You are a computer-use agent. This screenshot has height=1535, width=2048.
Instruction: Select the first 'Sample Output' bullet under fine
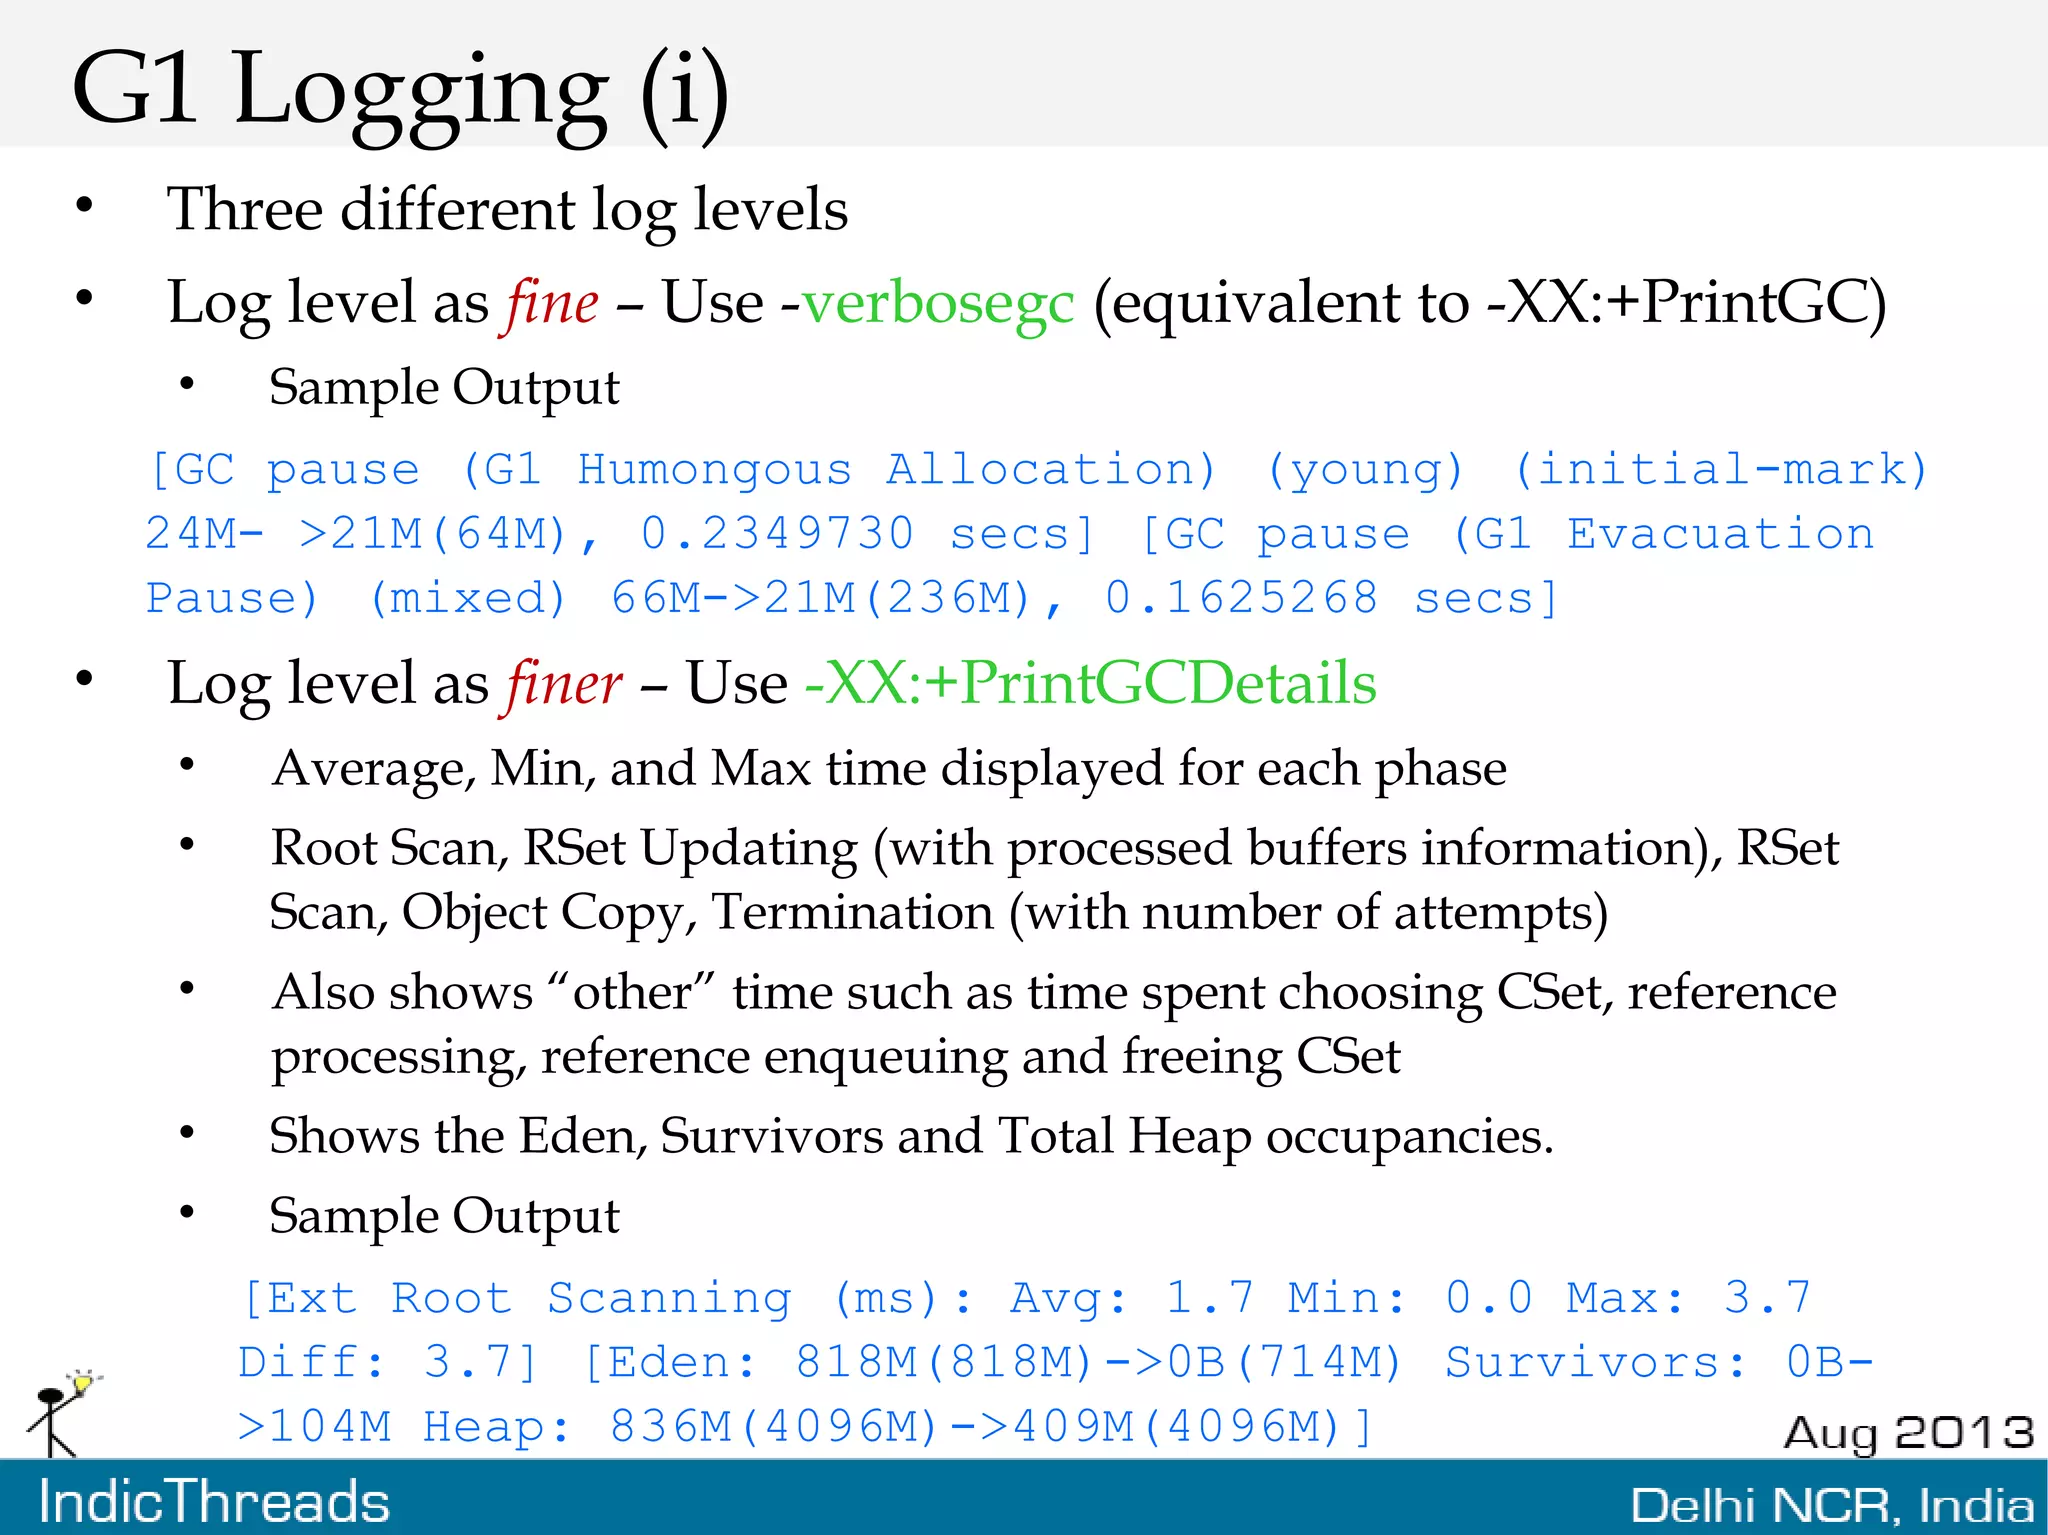[x=444, y=388]
